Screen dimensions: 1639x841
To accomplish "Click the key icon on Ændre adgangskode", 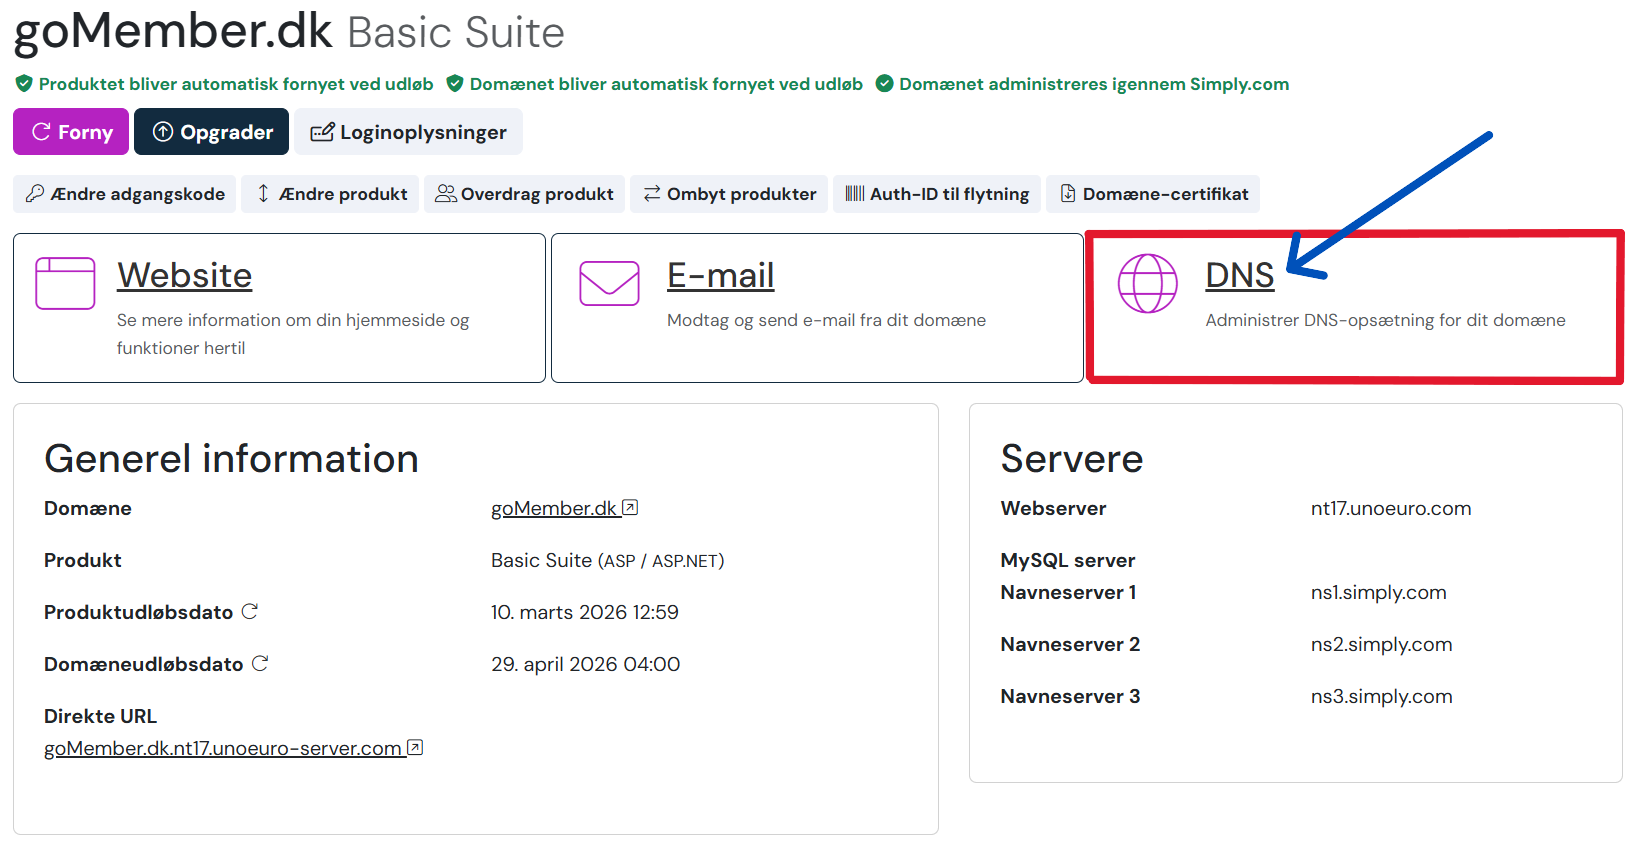I will [35, 193].
